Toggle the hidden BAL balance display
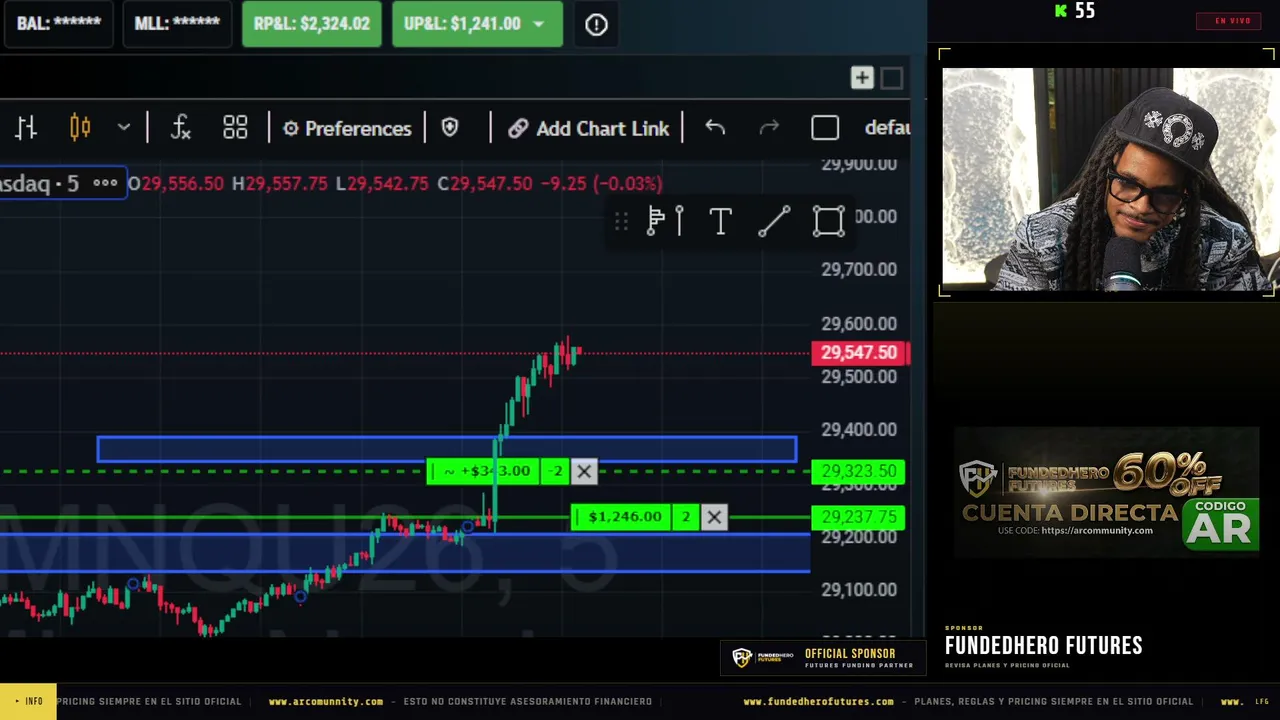 tap(59, 24)
